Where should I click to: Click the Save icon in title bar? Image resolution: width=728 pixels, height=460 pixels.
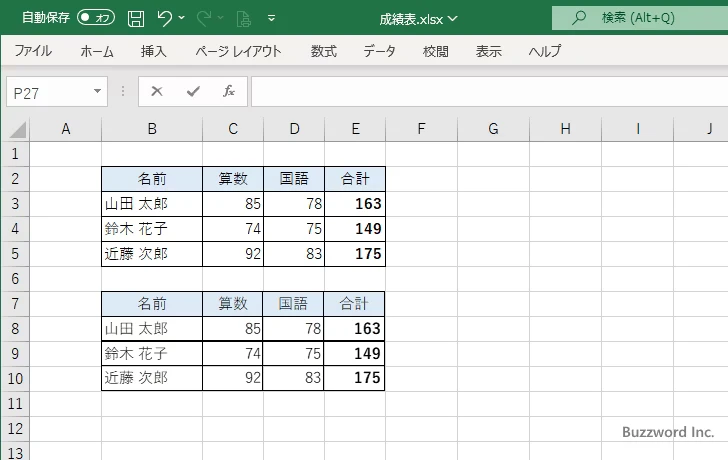coord(136,19)
